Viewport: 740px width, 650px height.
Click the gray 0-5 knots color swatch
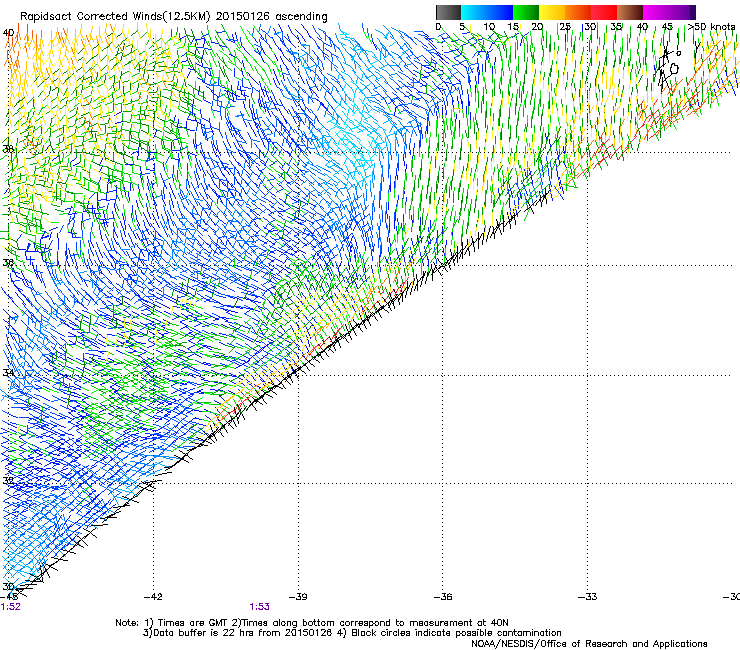(448, 12)
